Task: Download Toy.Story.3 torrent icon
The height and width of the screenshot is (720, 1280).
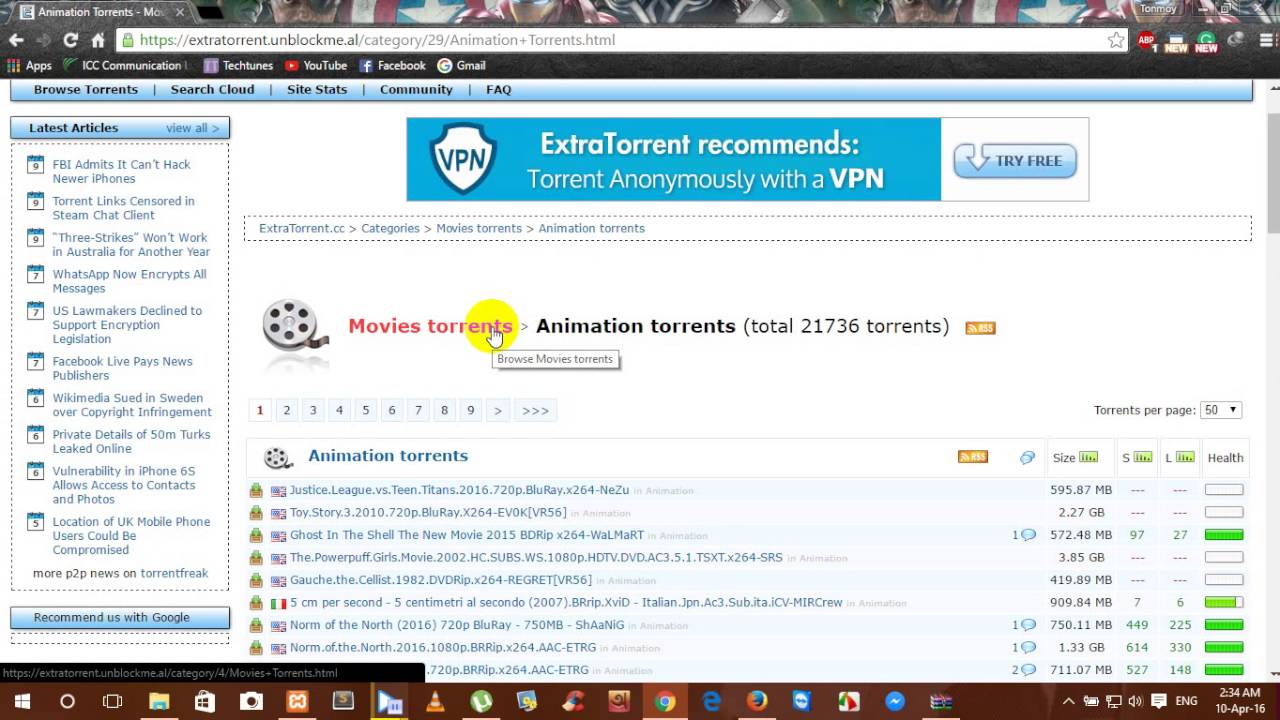Action: [256, 512]
